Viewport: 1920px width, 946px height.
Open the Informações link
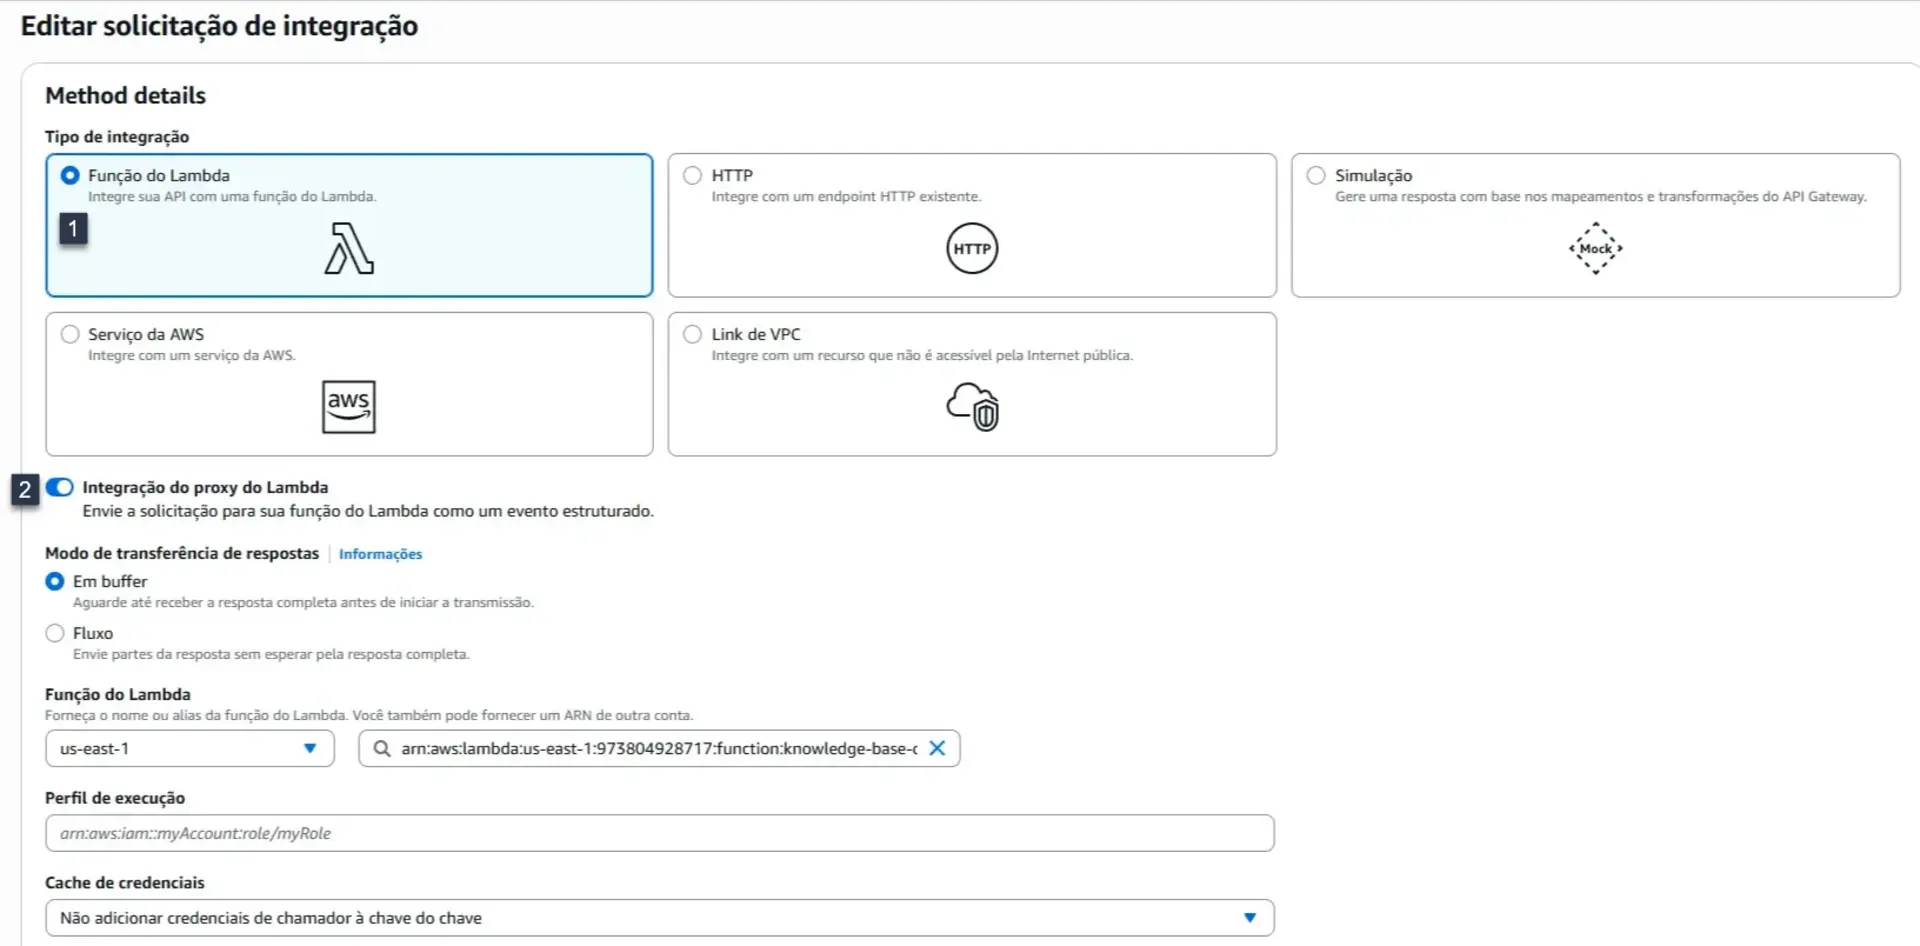380,554
